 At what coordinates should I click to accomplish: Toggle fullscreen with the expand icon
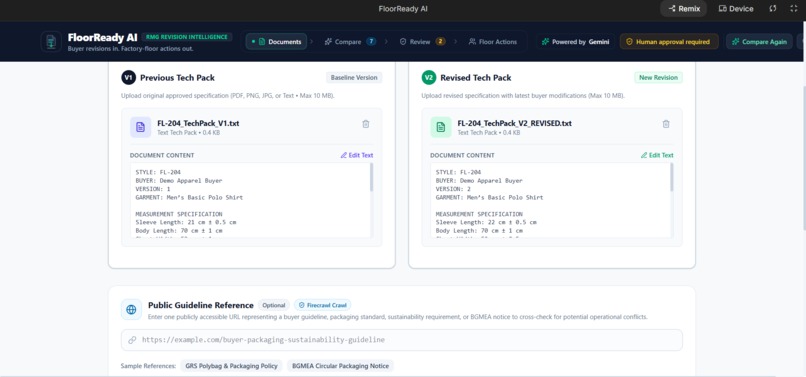793,9
